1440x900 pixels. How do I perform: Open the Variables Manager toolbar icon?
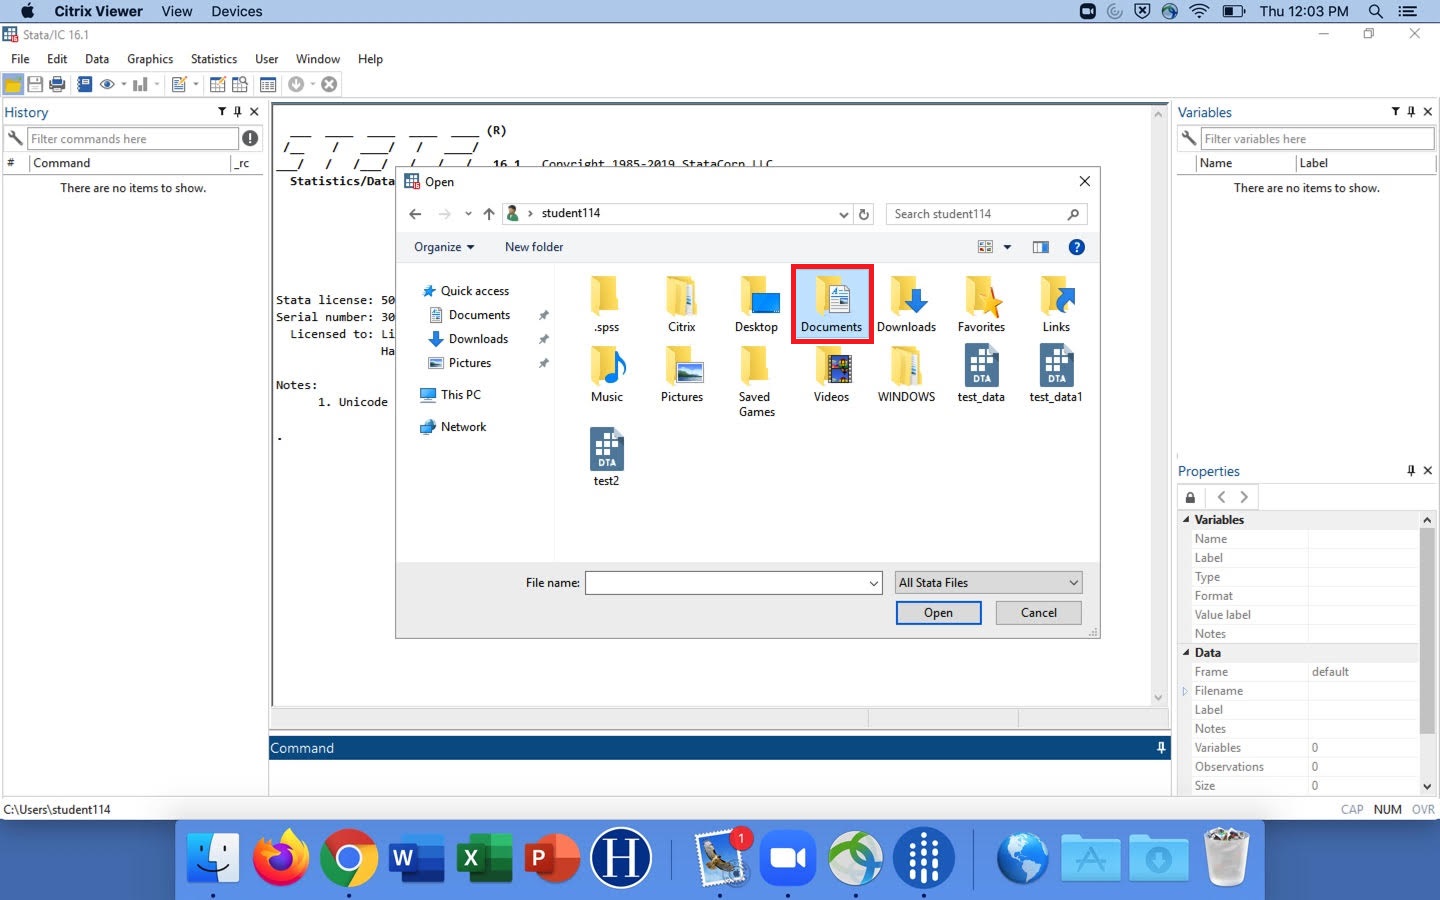pos(268,84)
